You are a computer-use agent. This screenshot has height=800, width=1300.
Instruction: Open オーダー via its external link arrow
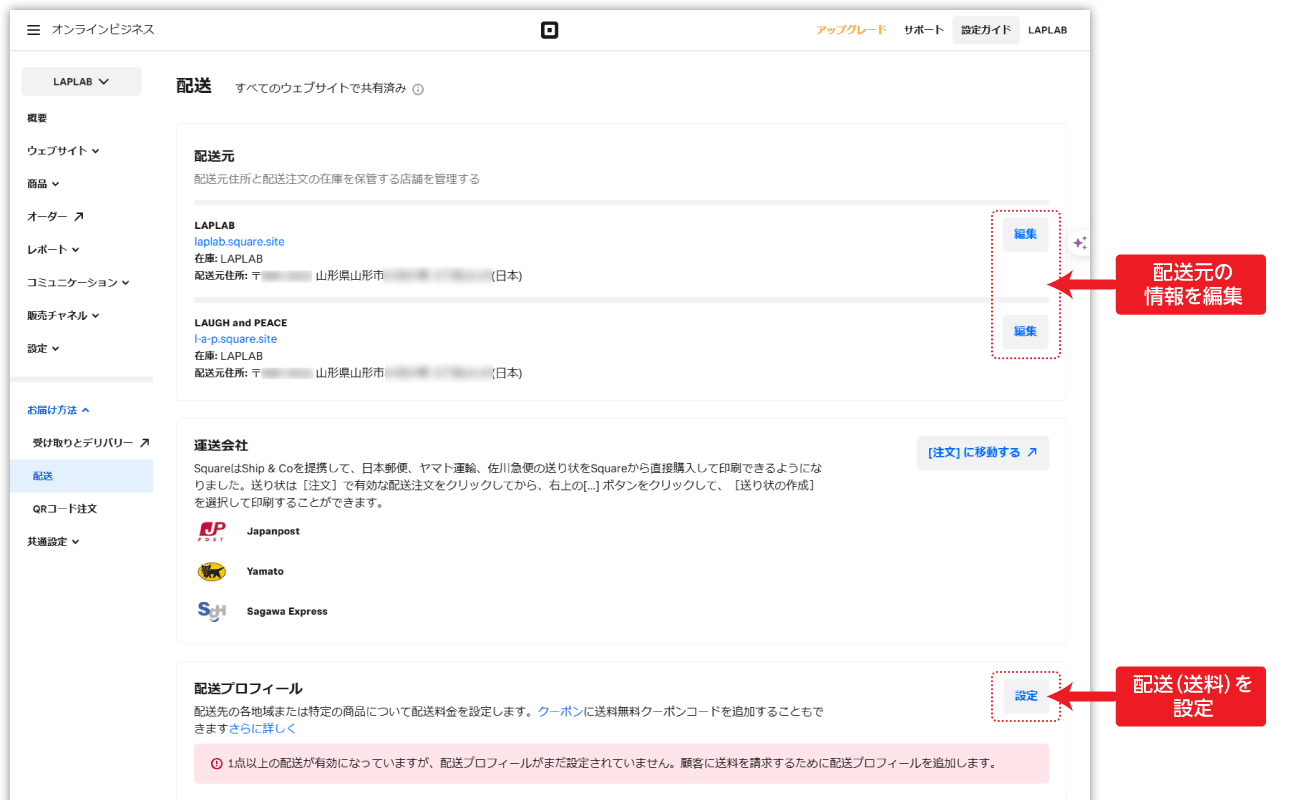click(x=77, y=215)
